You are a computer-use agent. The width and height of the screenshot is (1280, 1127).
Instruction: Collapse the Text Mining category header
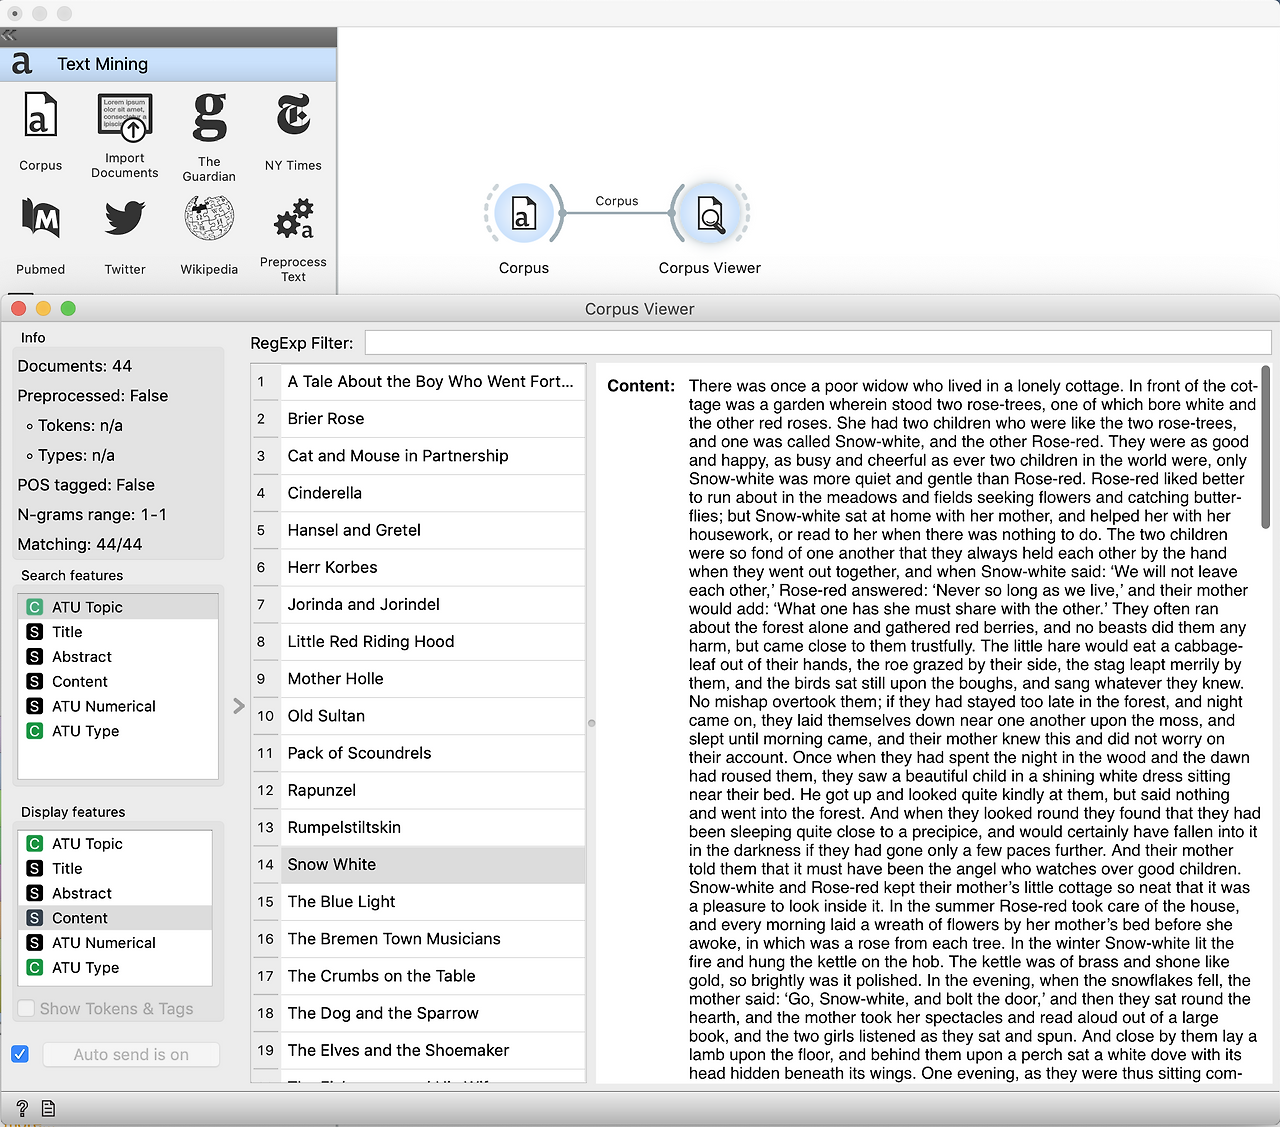[x=168, y=64]
